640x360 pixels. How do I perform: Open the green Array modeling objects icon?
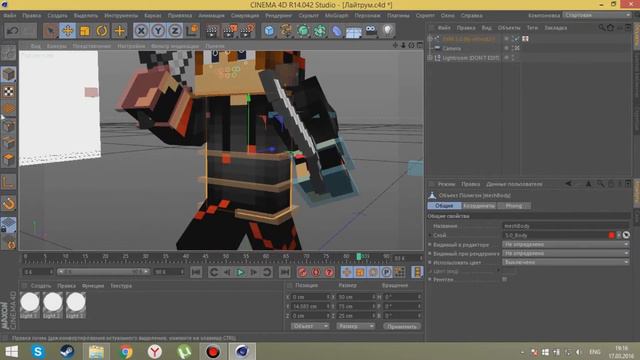tap(320, 31)
